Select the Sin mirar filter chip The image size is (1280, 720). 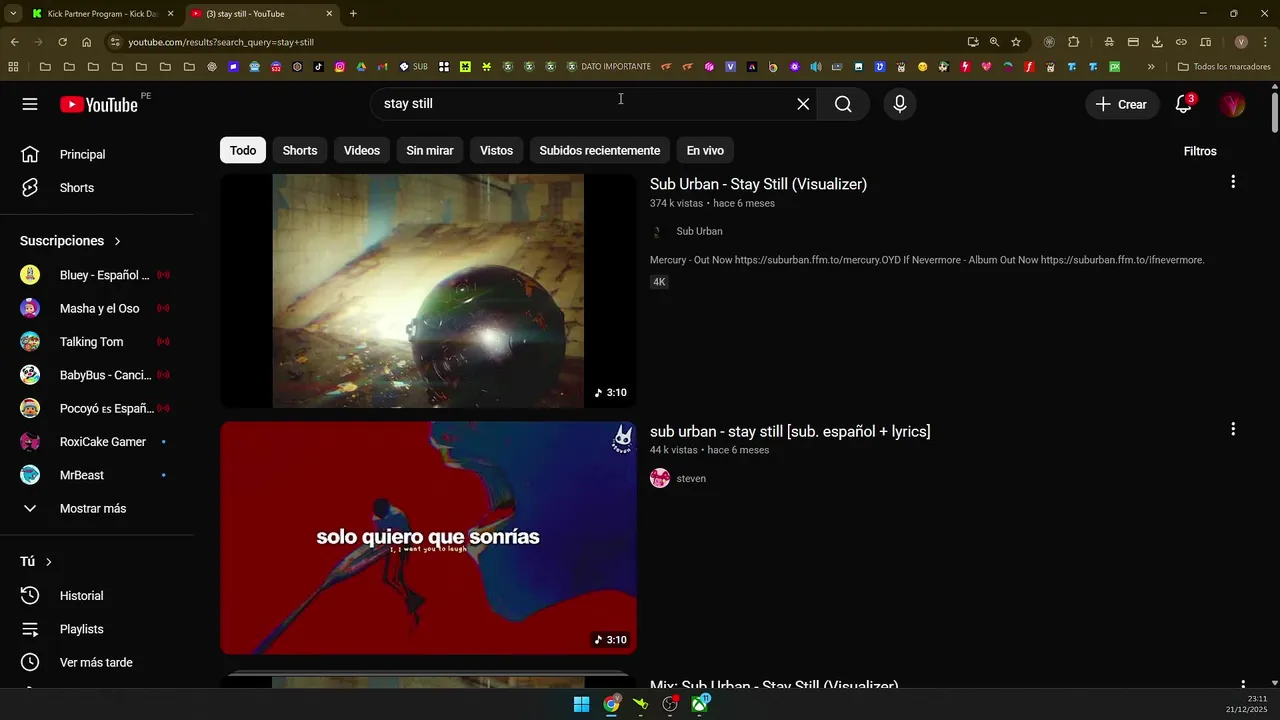tap(430, 151)
